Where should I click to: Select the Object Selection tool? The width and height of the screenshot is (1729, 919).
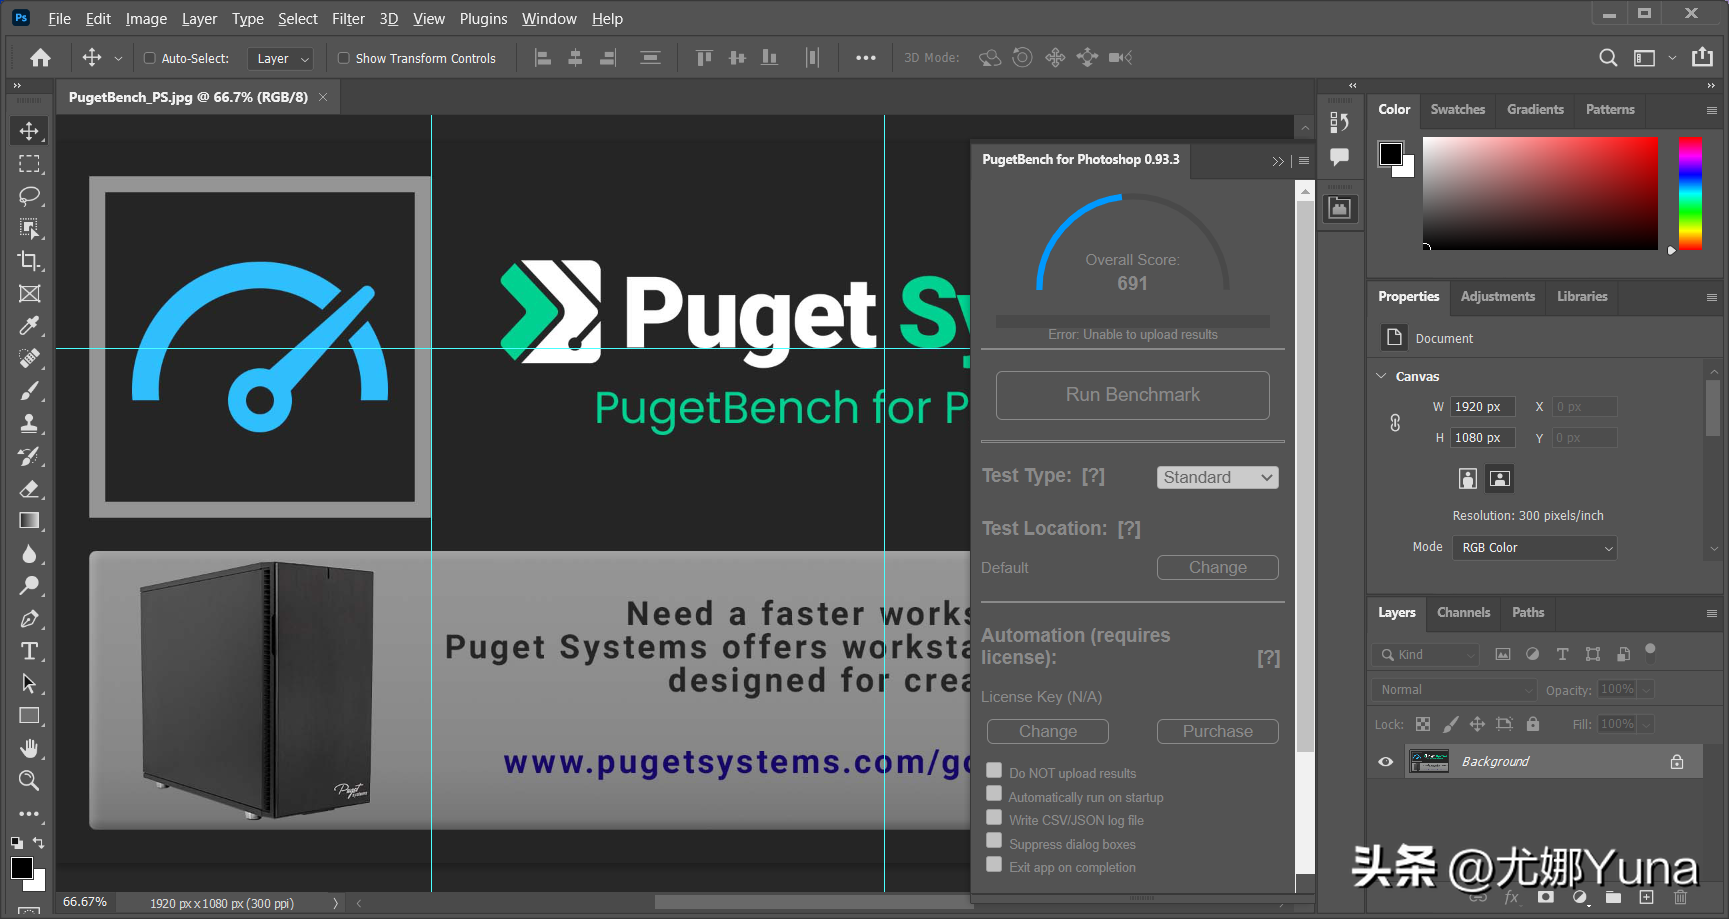(29, 229)
